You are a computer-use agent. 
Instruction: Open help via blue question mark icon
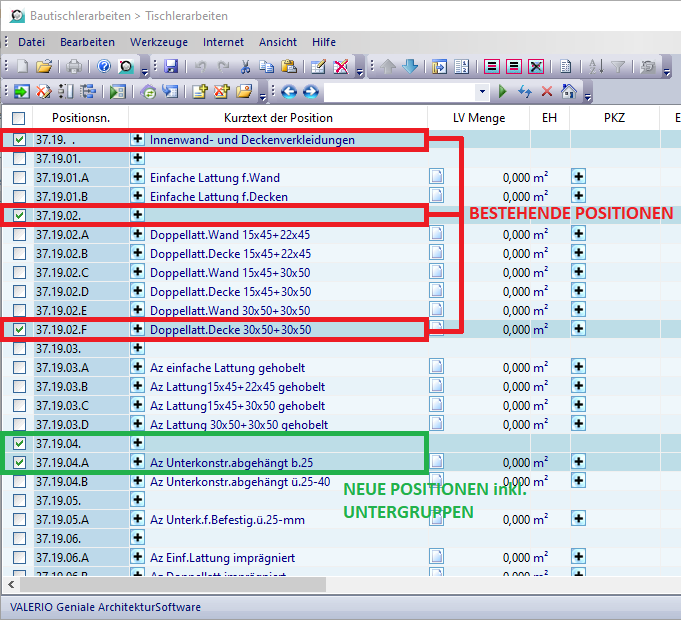pyautogui.click(x=104, y=67)
